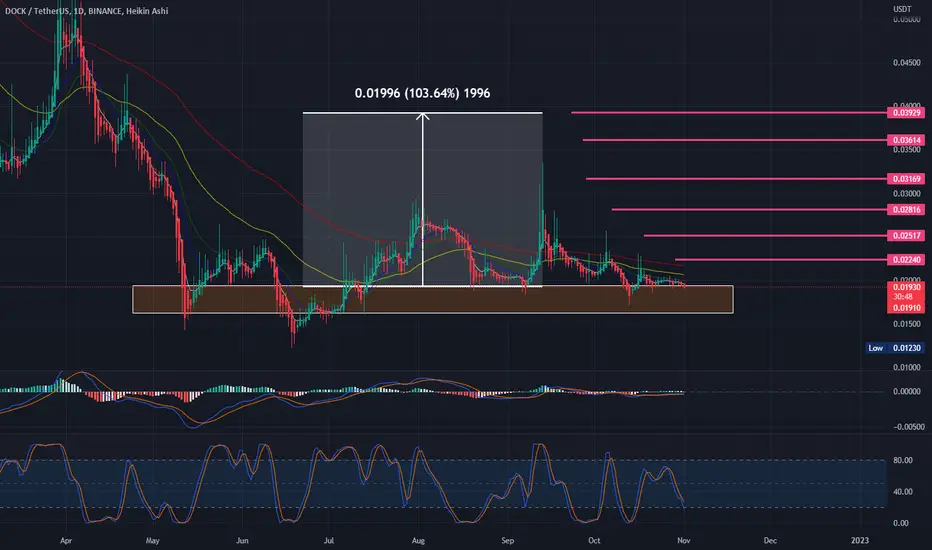
Task: Click the measurement text 0.01996 (103.64%) 1996
Action: (423, 93)
